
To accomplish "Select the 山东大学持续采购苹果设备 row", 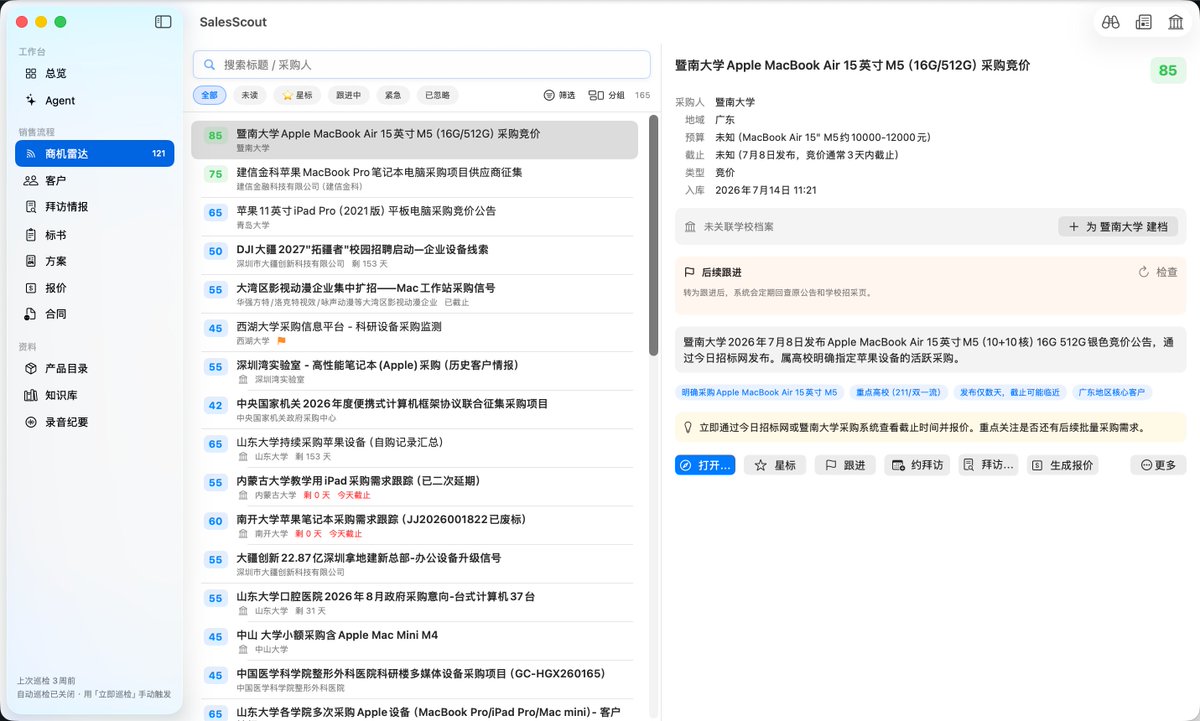I will click(x=414, y=449).
